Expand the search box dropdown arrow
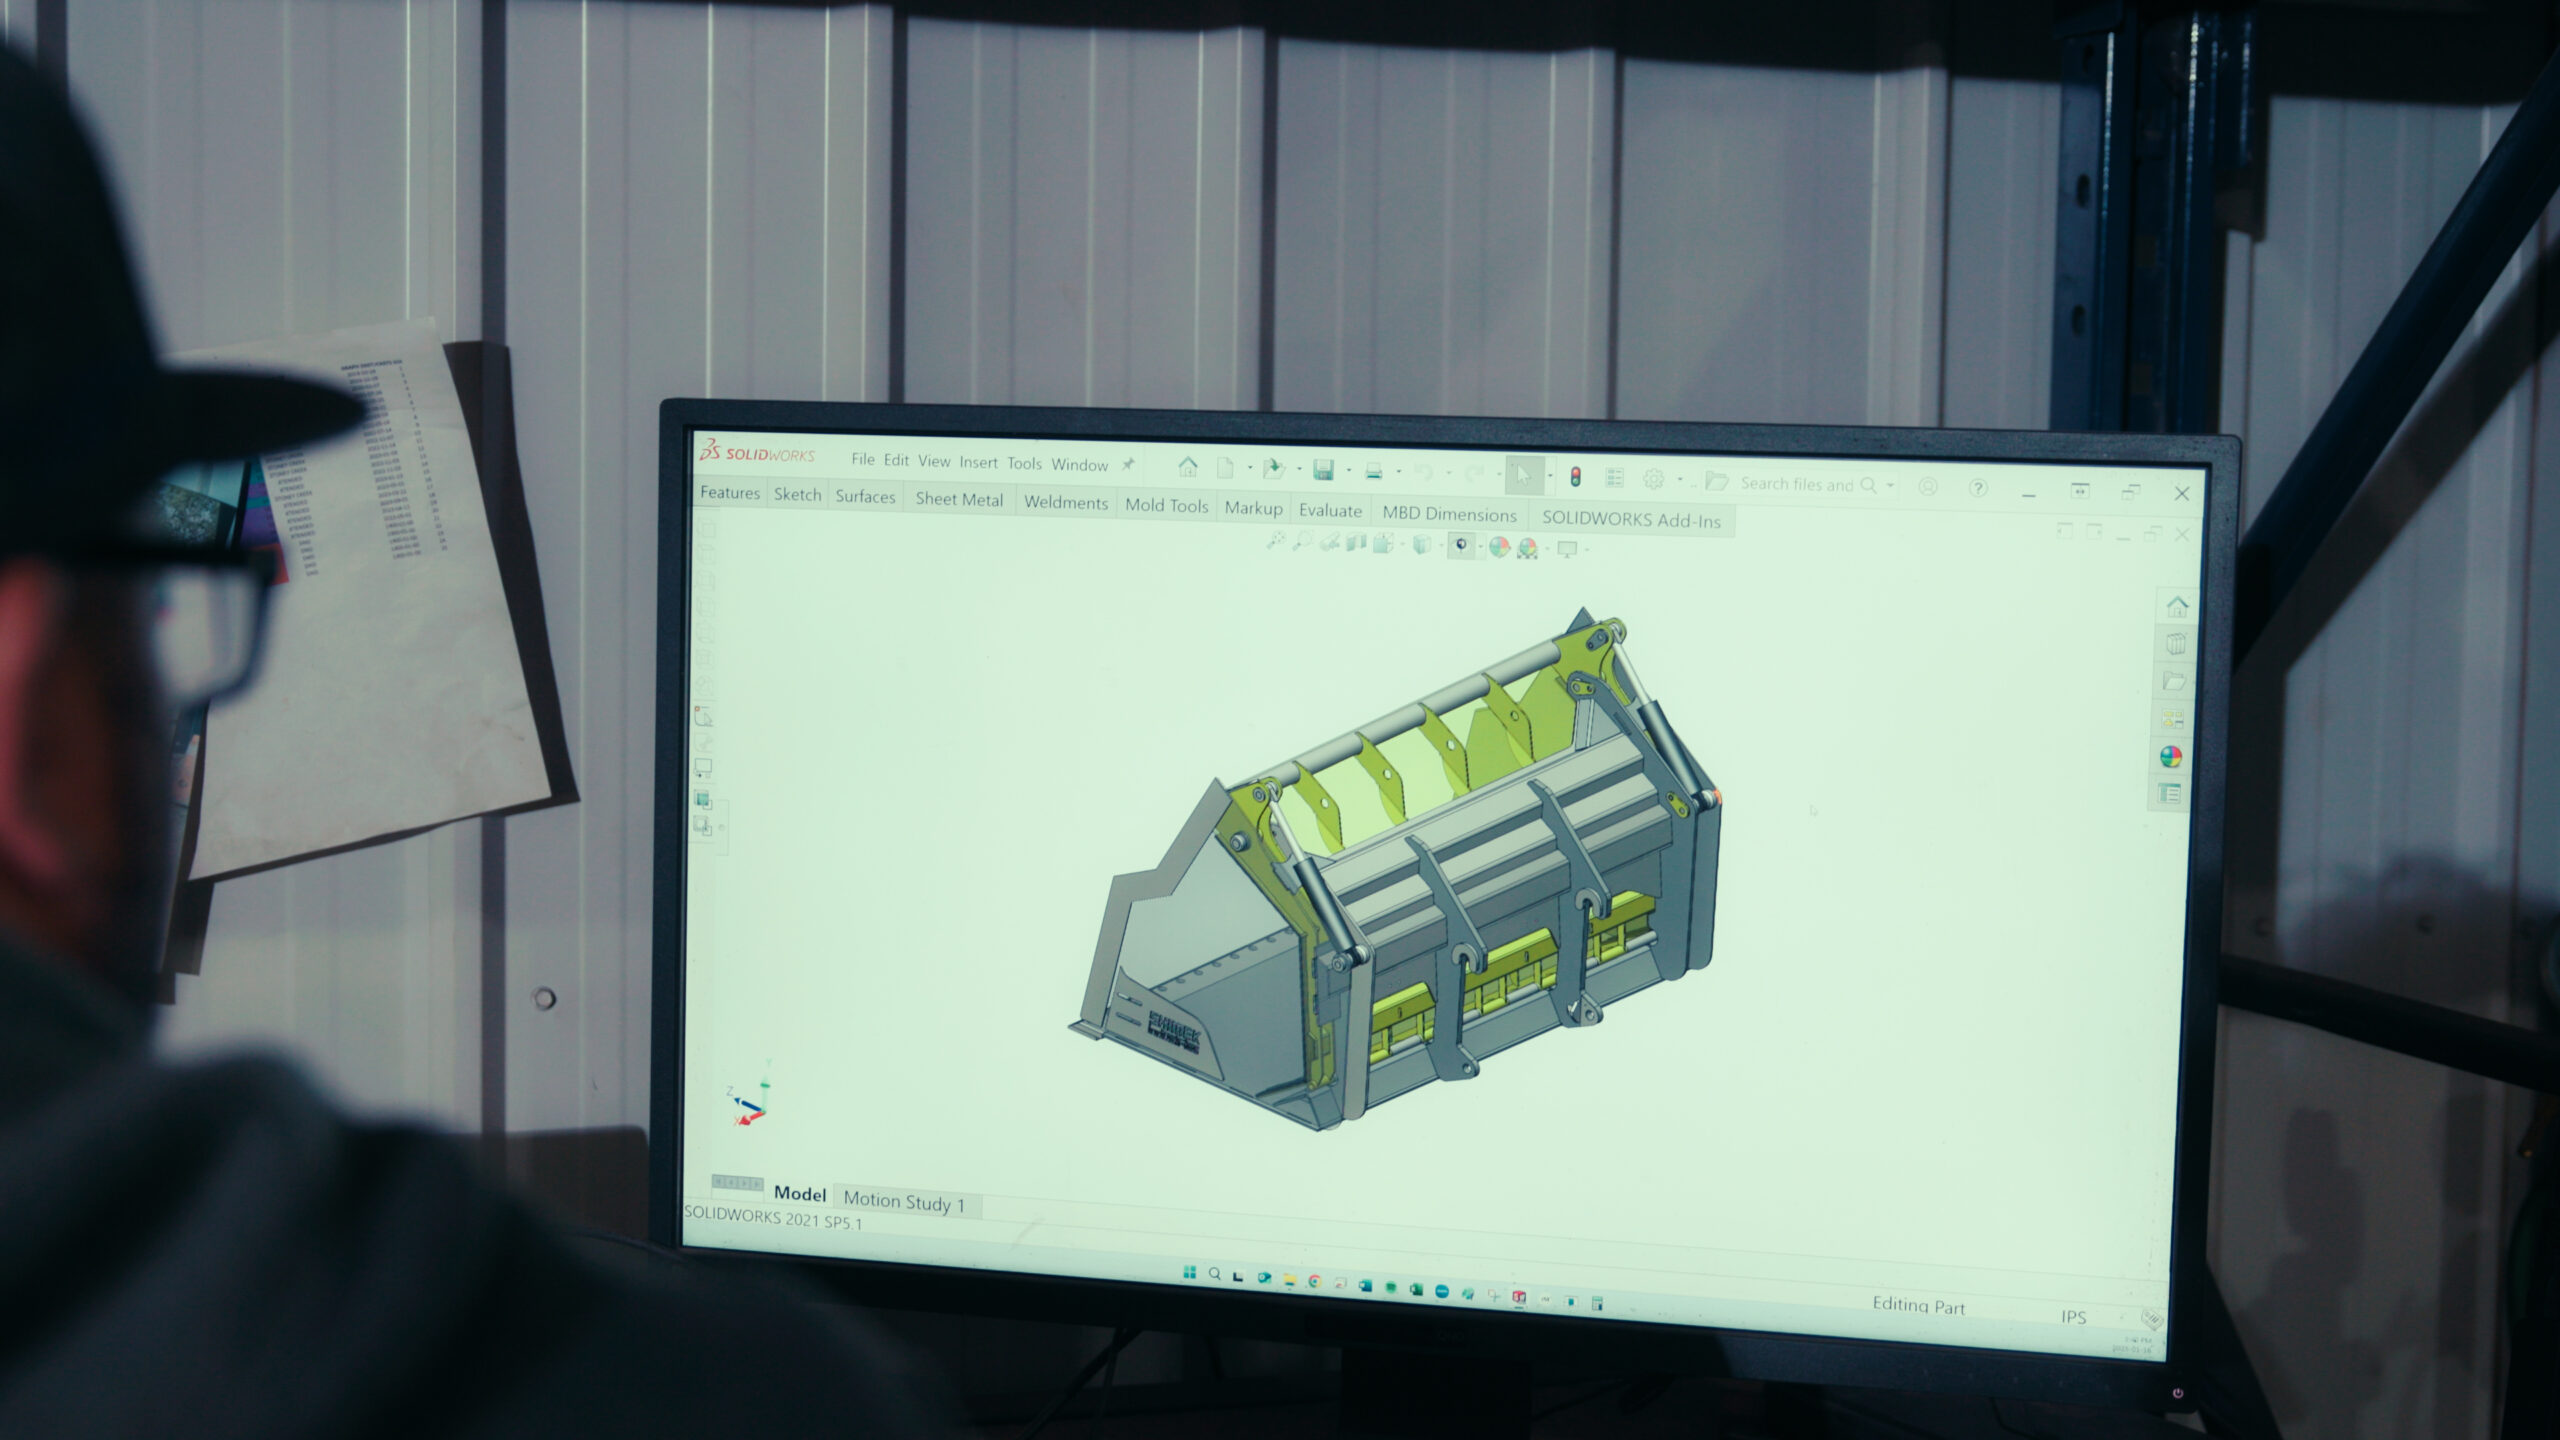This screenshot has width=2560, height=1440. [x=1890, y=486]
